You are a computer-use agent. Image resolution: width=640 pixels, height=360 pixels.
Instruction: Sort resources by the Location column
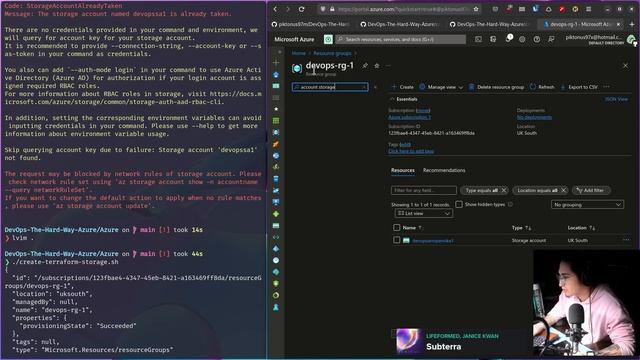pyautogui.click(x=581, y=228)
